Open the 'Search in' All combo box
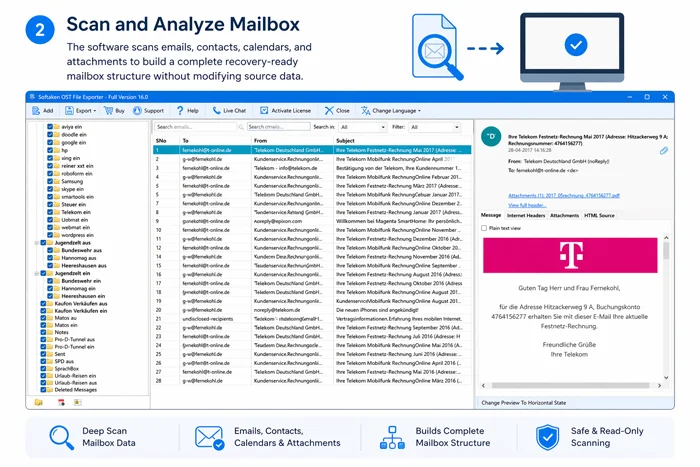Viewport: 700px width, 467px height. pyautogui.click(x=362, y=127)
